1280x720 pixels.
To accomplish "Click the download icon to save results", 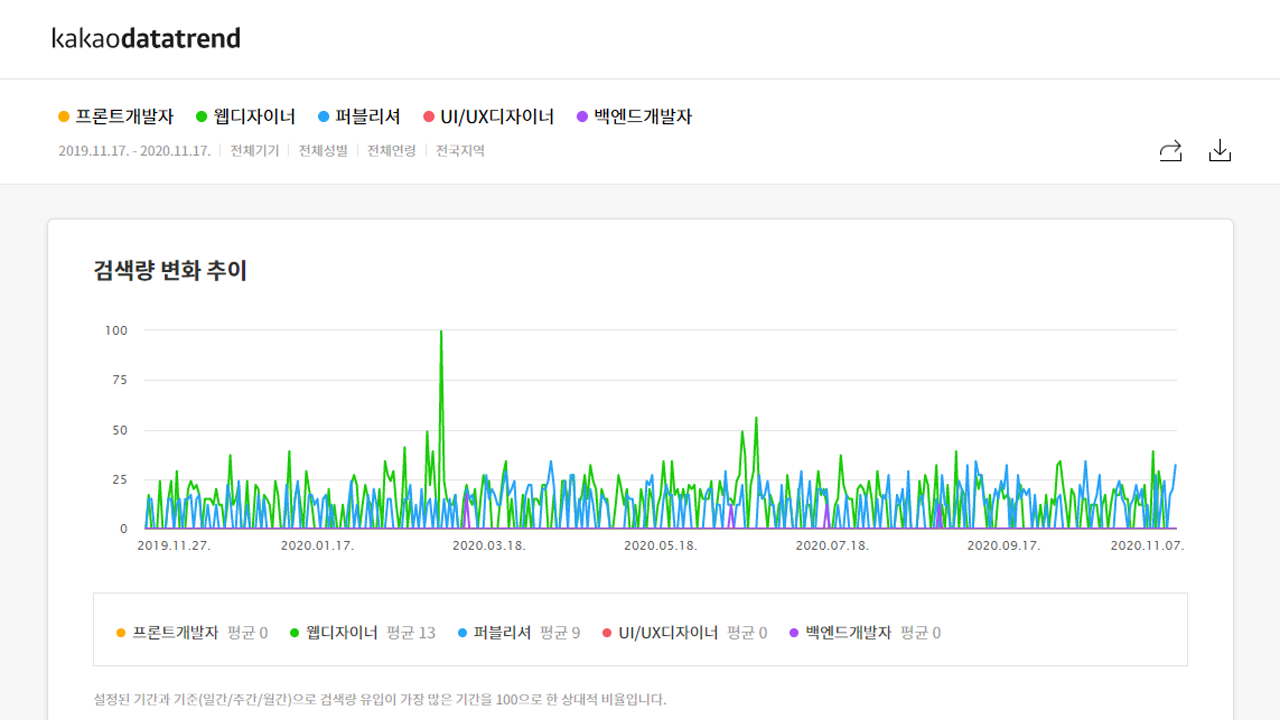I will click(x=1220, y=150).
